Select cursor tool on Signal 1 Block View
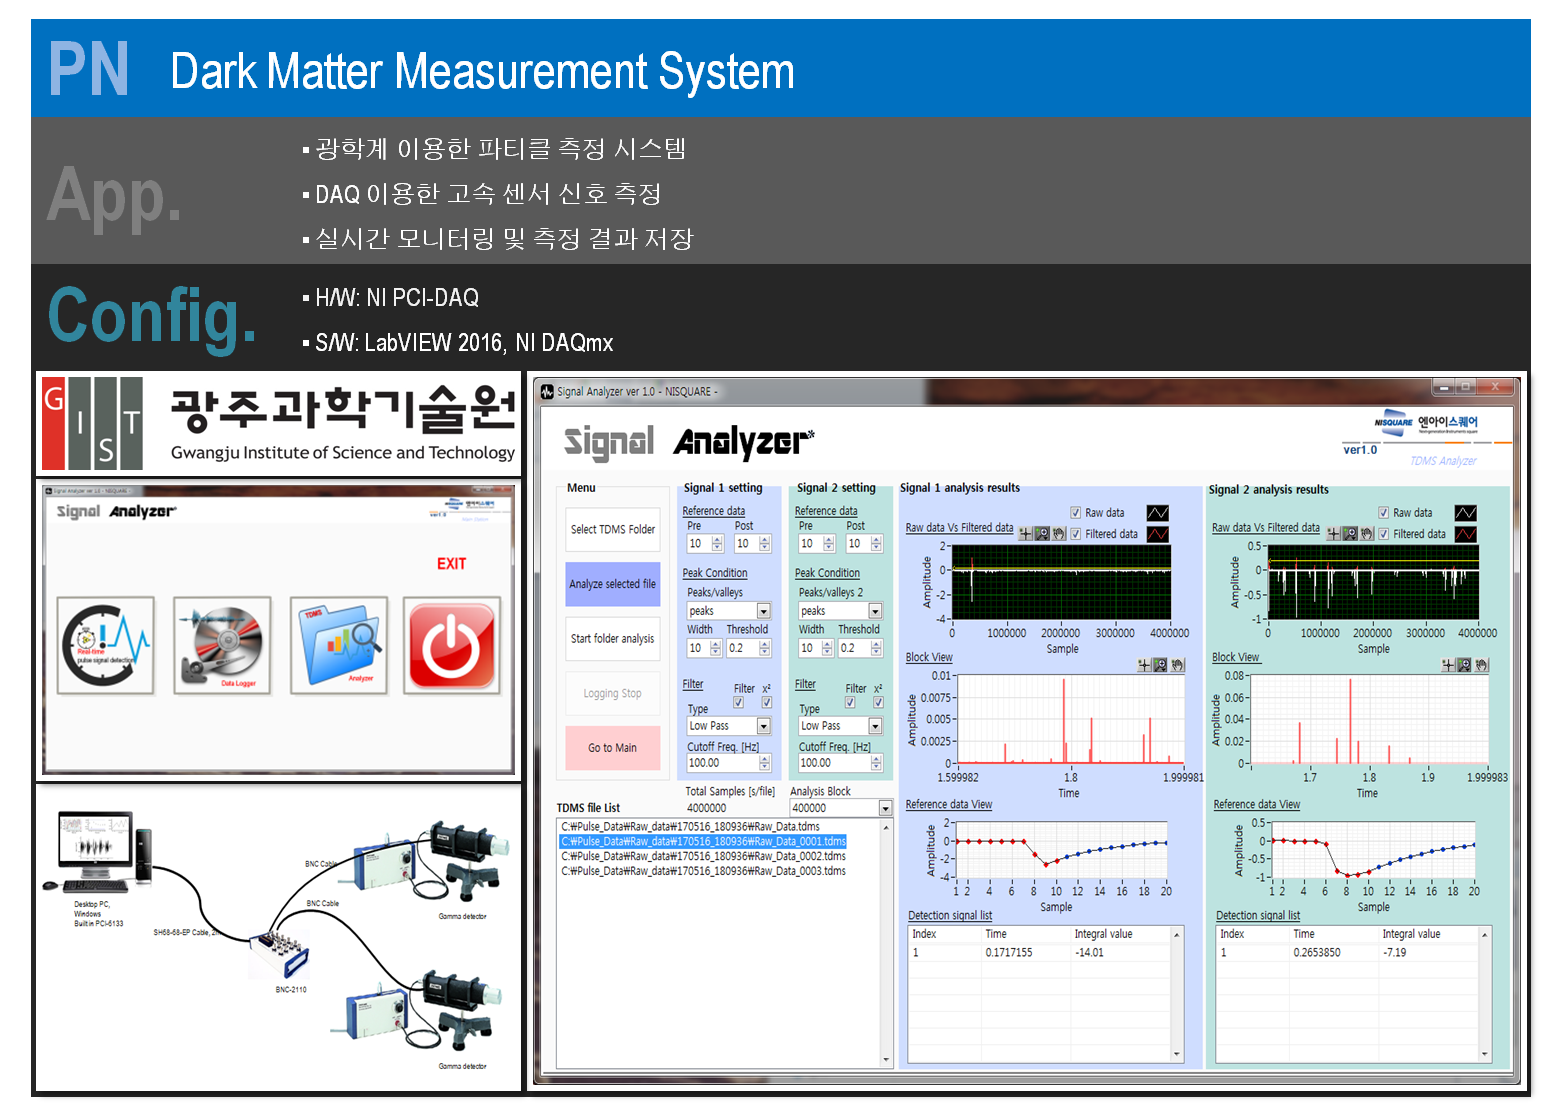This screenshot has width=1541, height=1105. (1144, 665)
